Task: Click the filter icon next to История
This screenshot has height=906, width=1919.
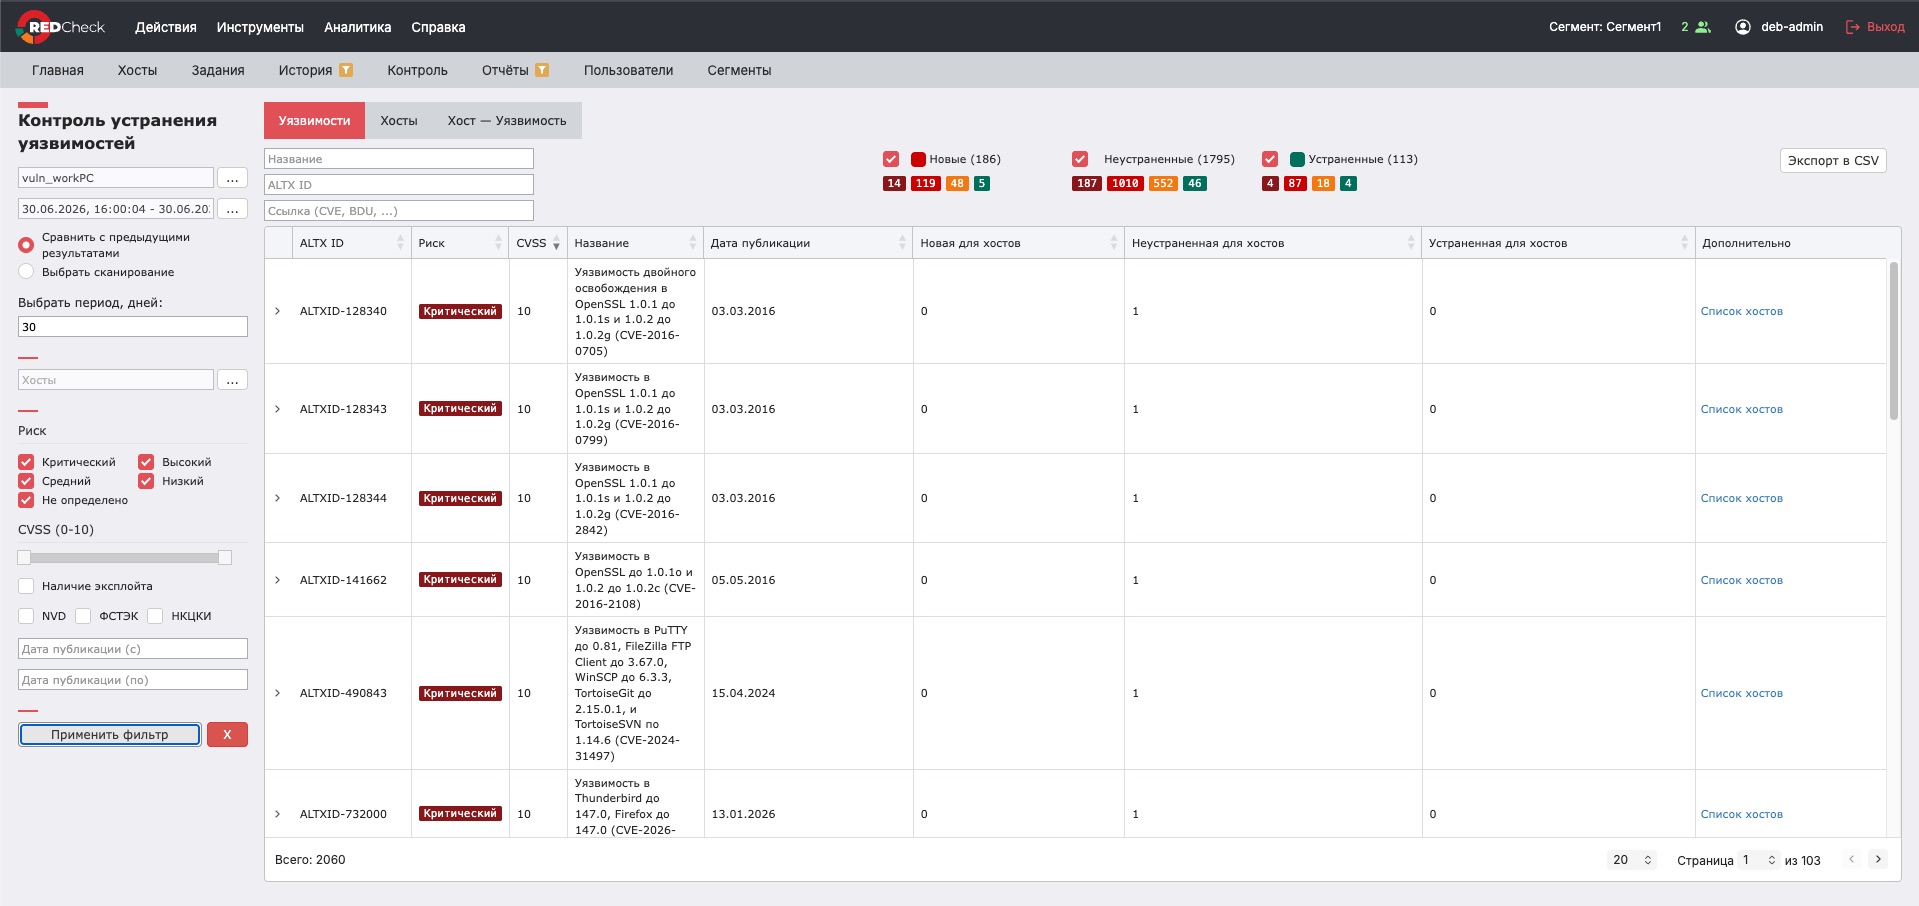Action: pos(346,70)
